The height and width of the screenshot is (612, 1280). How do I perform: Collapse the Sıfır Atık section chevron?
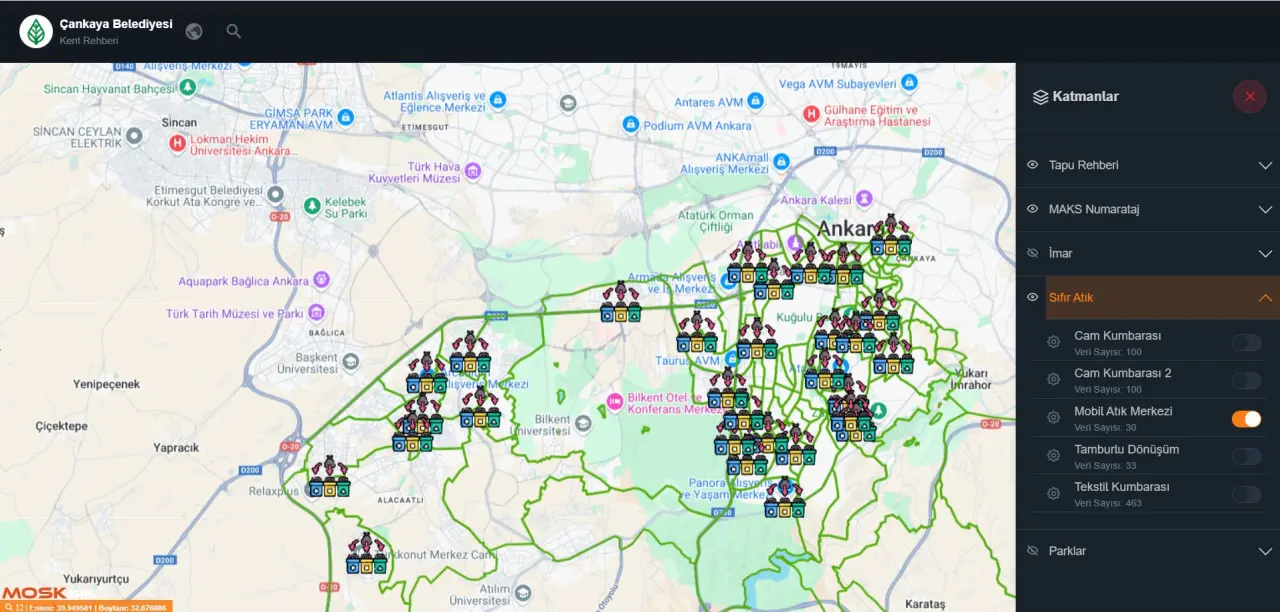click(1265, 298)
